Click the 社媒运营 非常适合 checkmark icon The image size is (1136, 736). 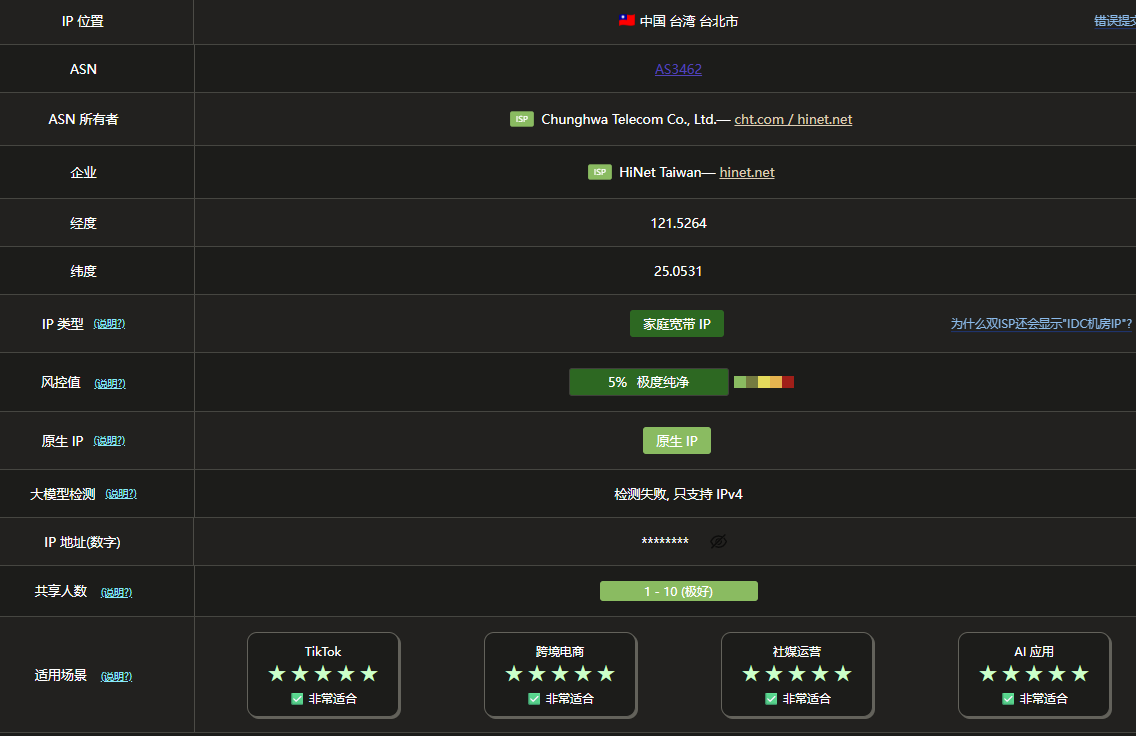[771, 698]
